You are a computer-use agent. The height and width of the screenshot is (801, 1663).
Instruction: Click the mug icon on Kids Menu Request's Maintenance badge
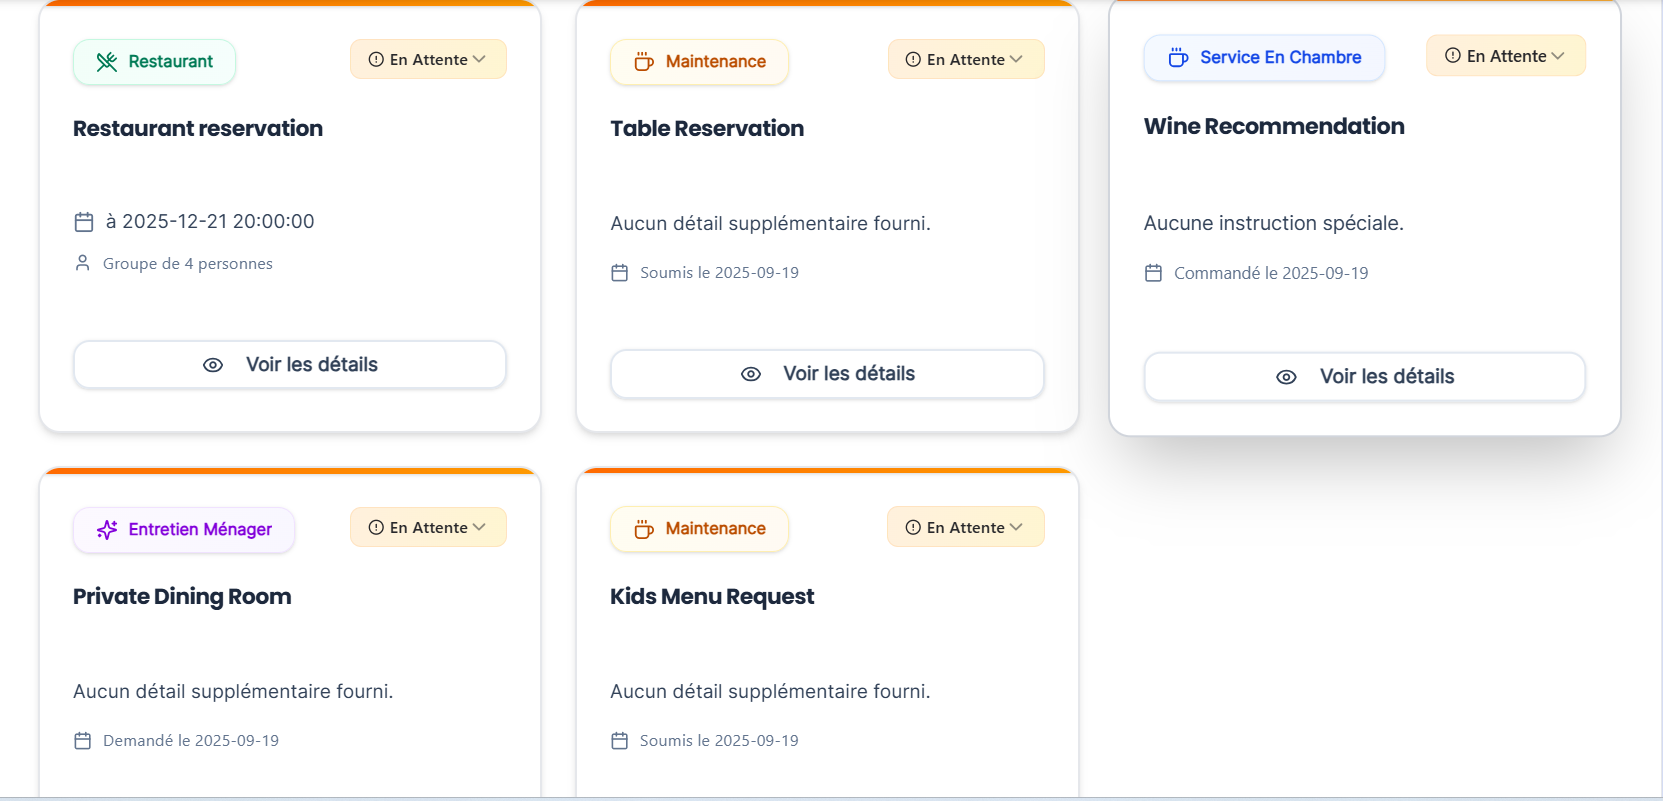point(644,529)
